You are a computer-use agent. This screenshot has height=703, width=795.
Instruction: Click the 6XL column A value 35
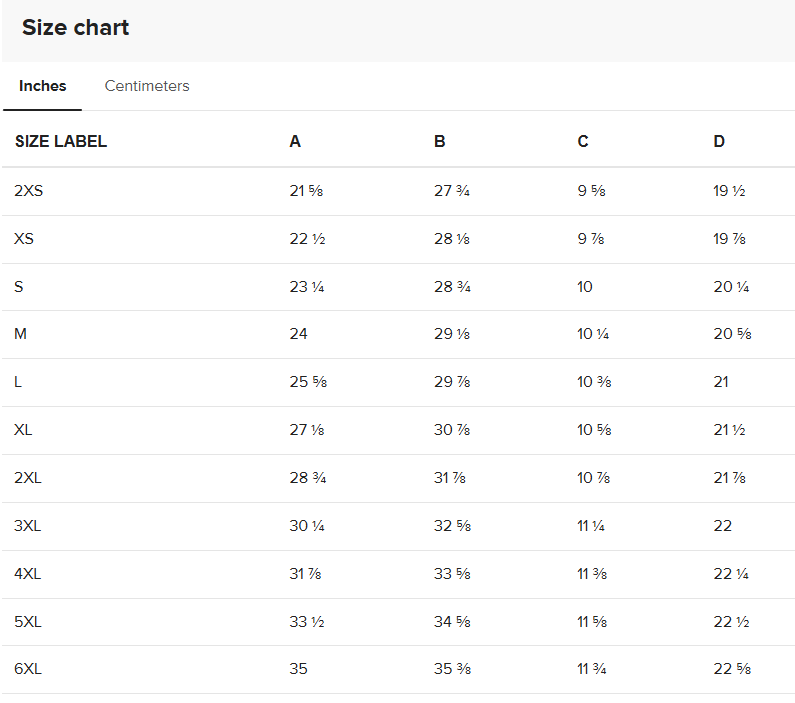(299, 669)
